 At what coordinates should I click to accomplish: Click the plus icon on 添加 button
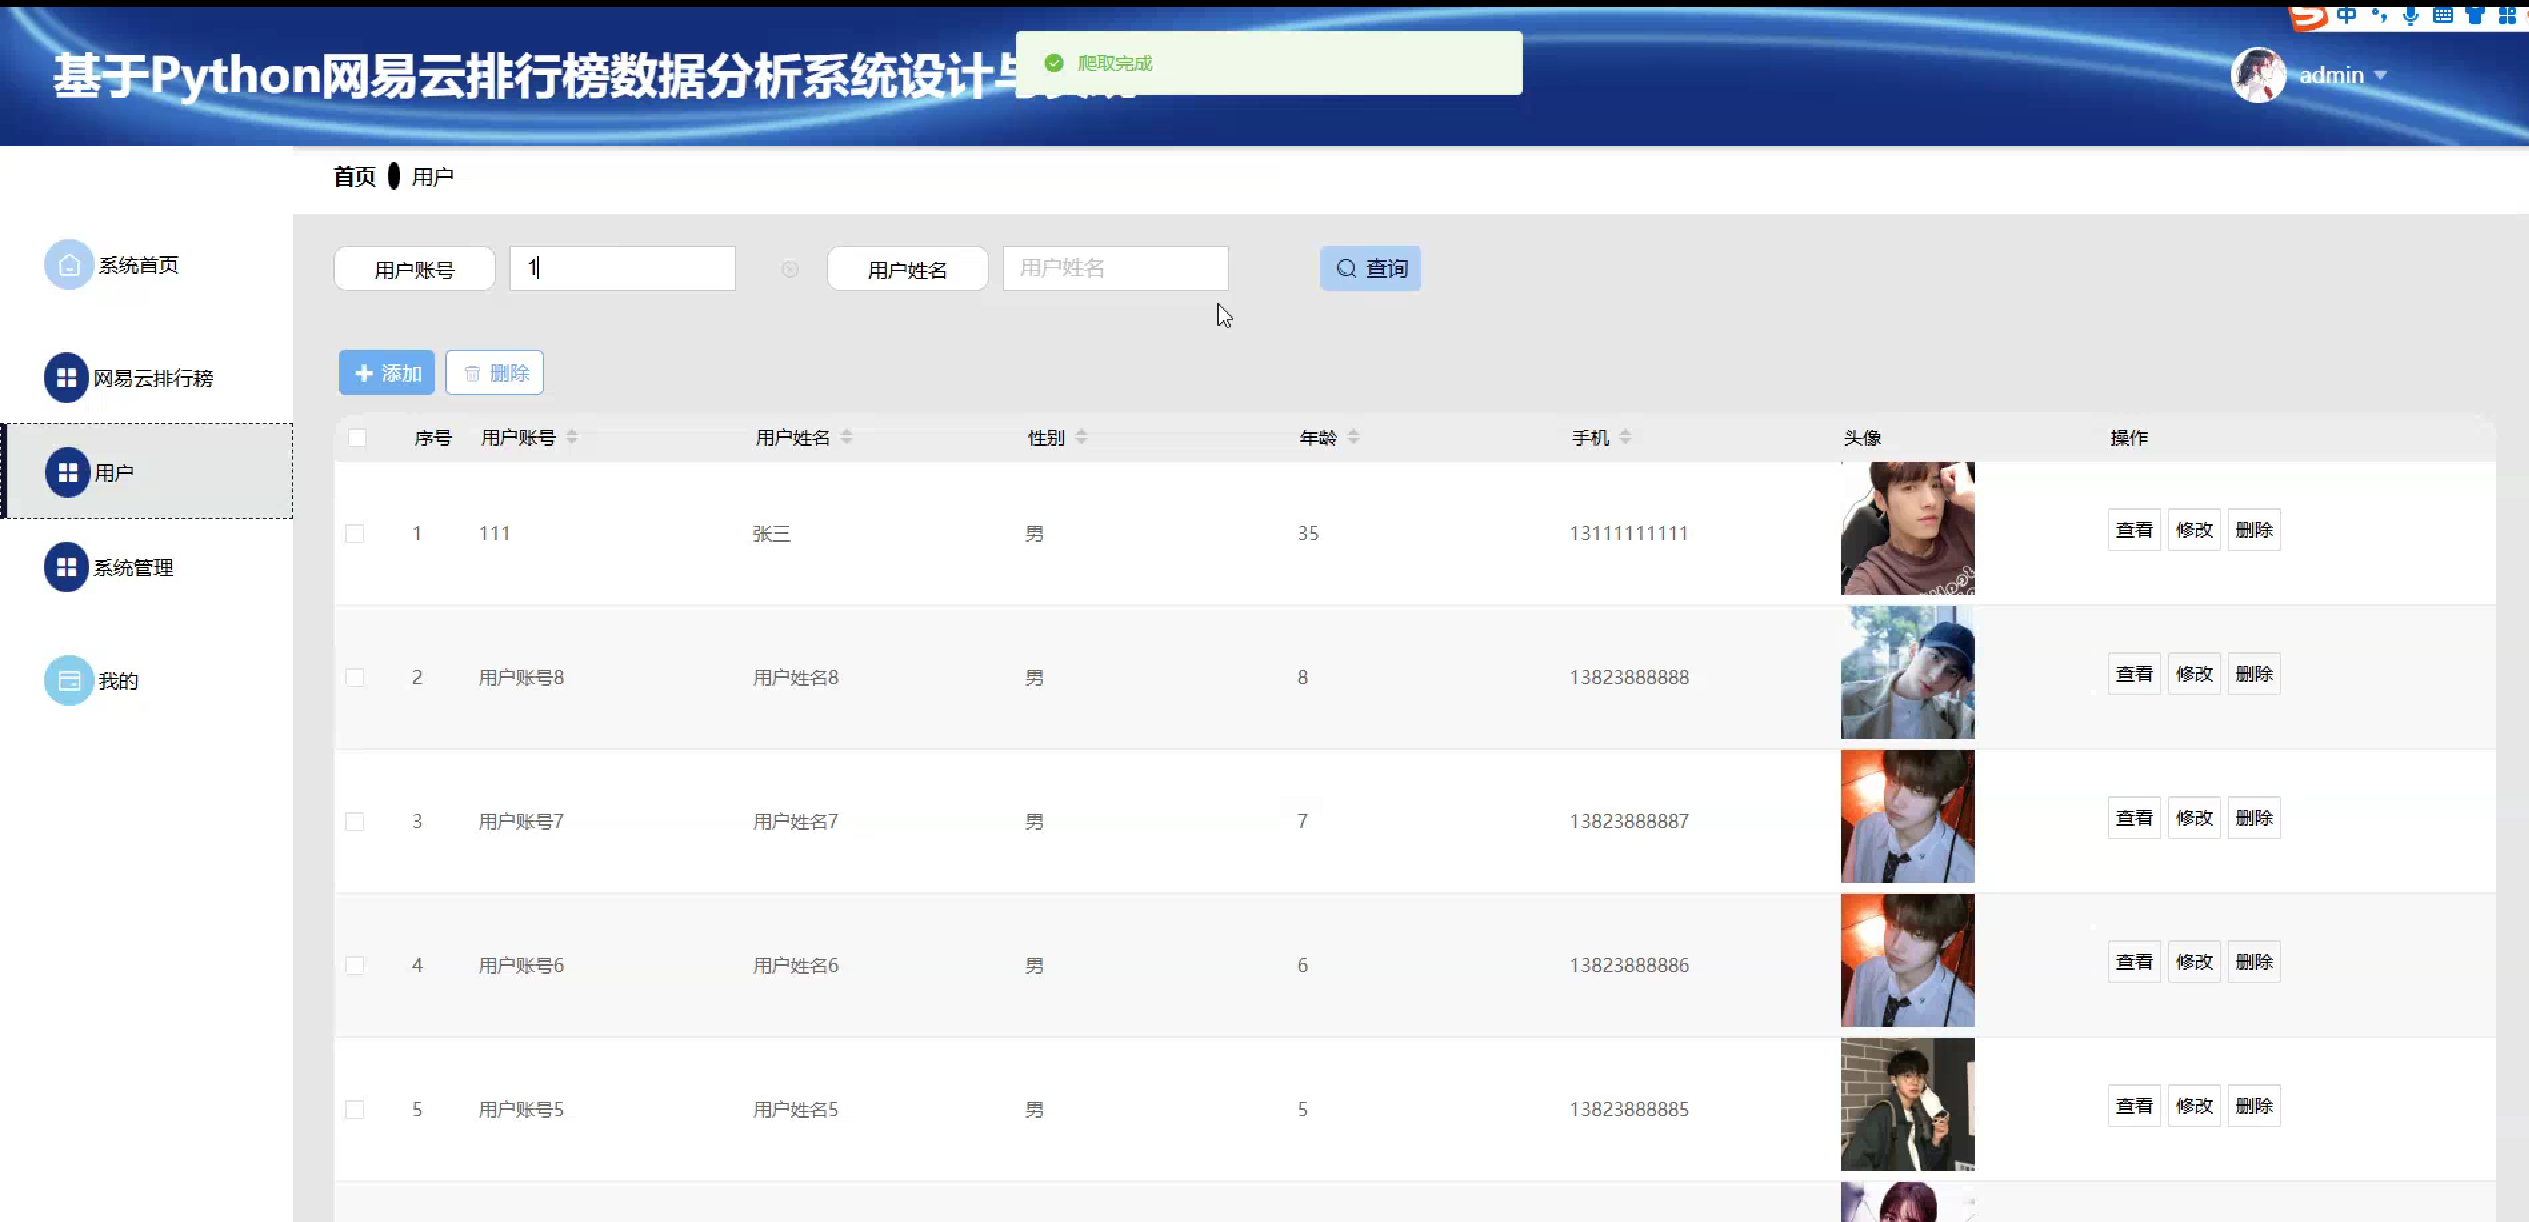(364, 373)
